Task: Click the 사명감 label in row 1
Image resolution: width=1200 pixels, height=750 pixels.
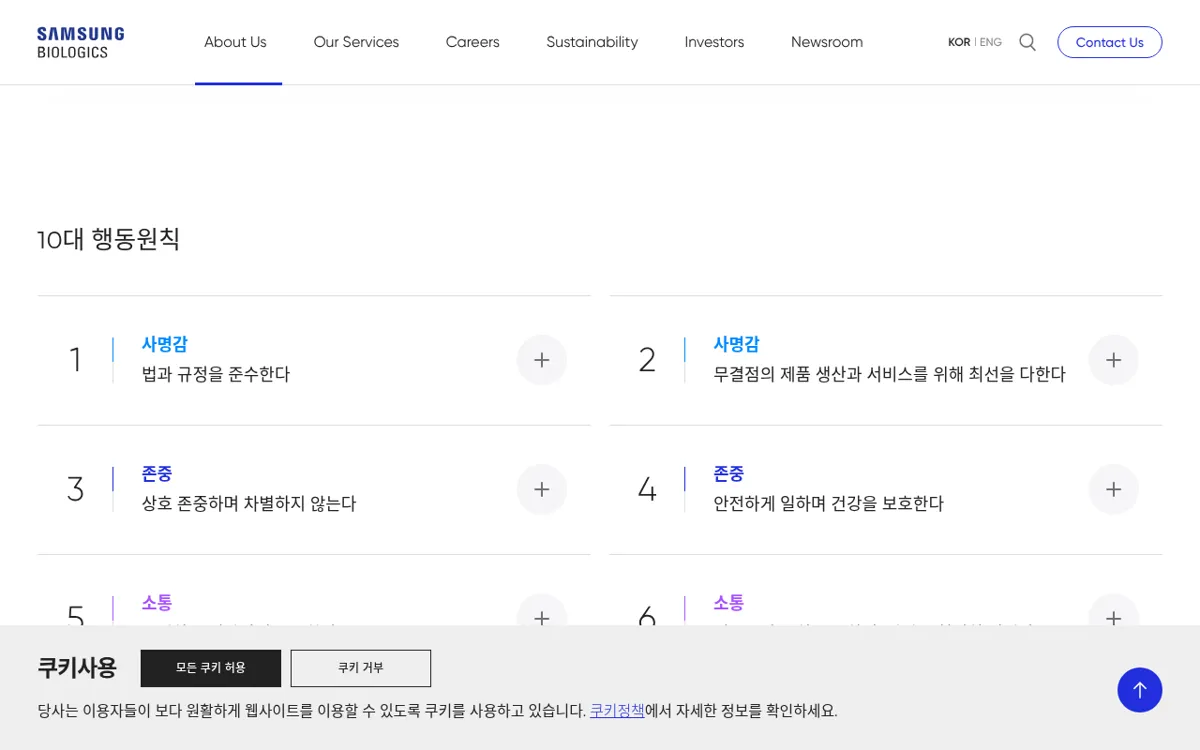Action: pyautogui.click(x=165, y=344)
